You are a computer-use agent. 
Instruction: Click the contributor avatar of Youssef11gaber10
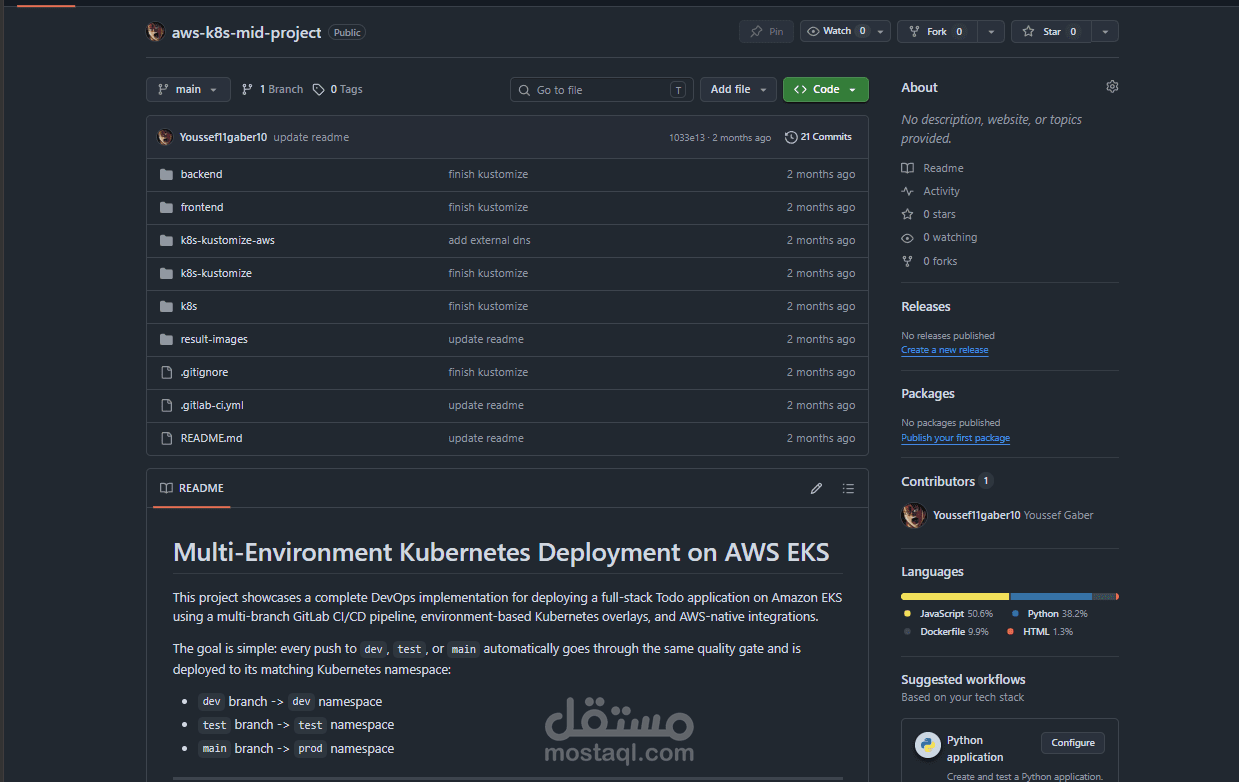tap(913, 515)
